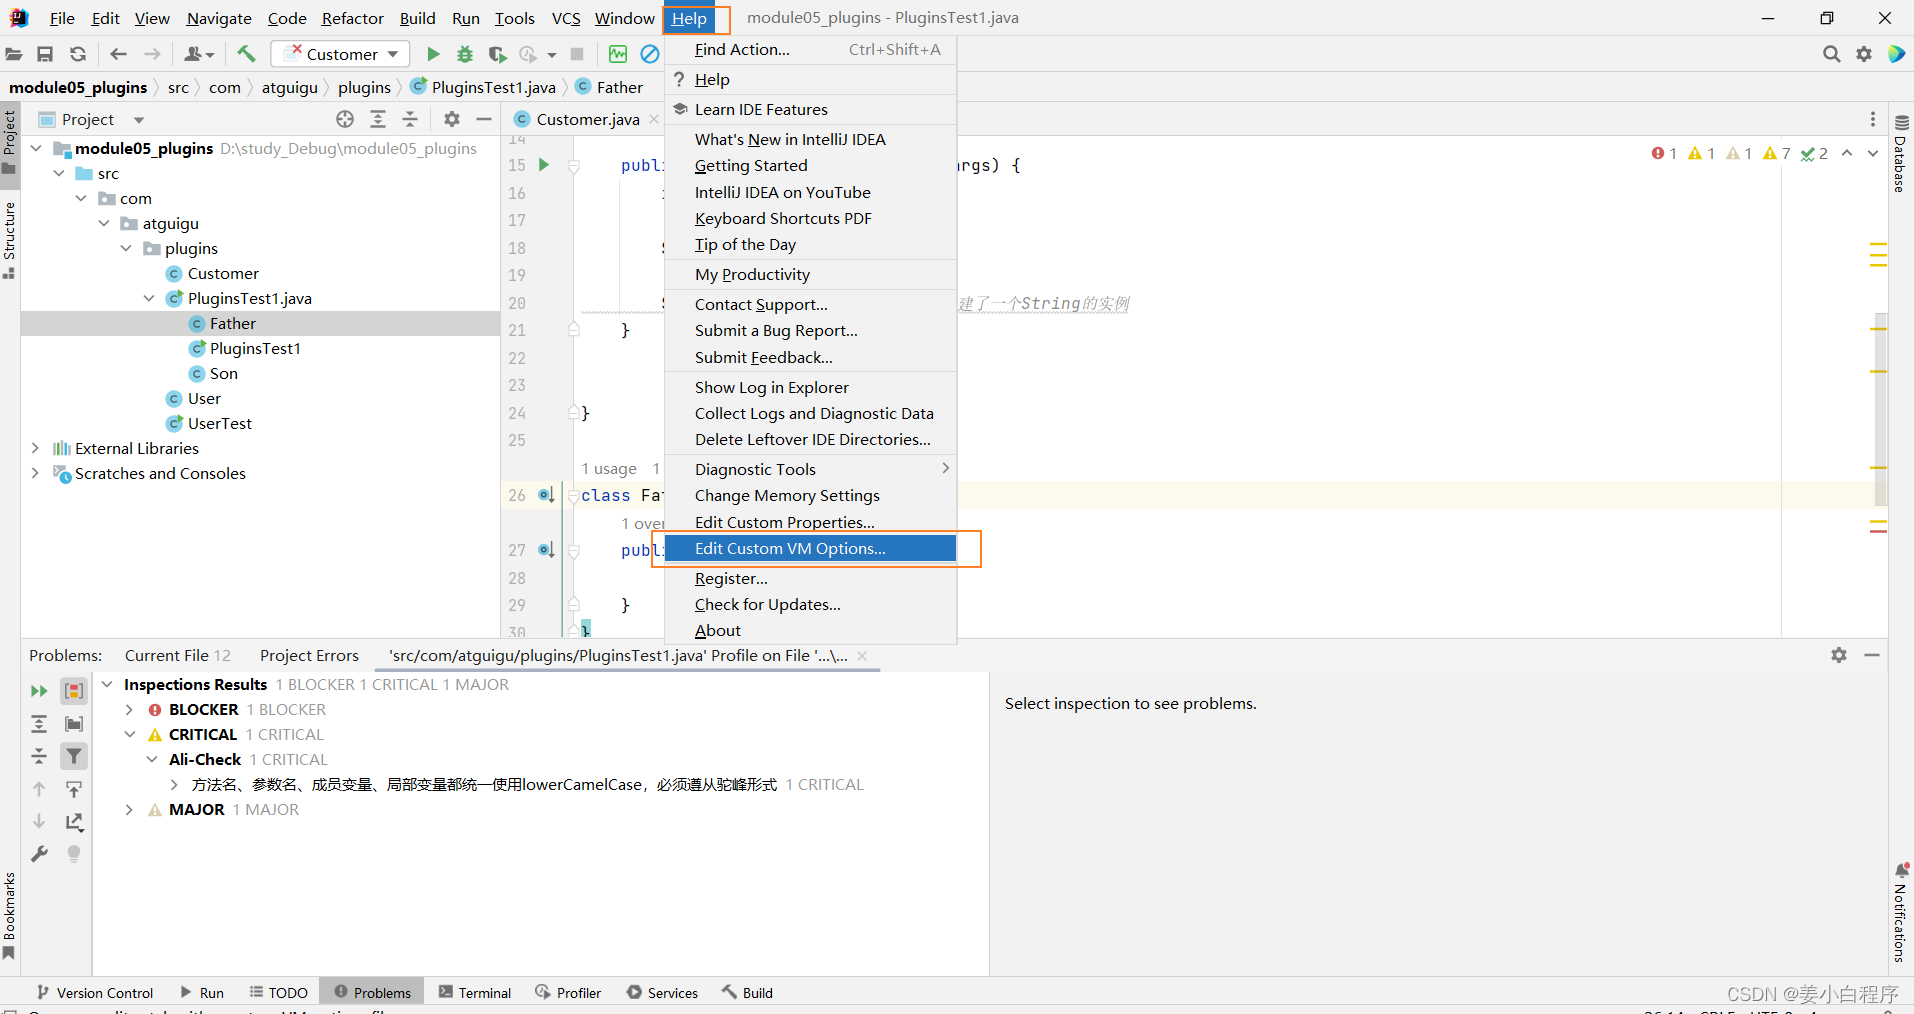1914x1014 pixels.
Task: Click the Select Opened File target icon
Action: click(x=345, y=119)
